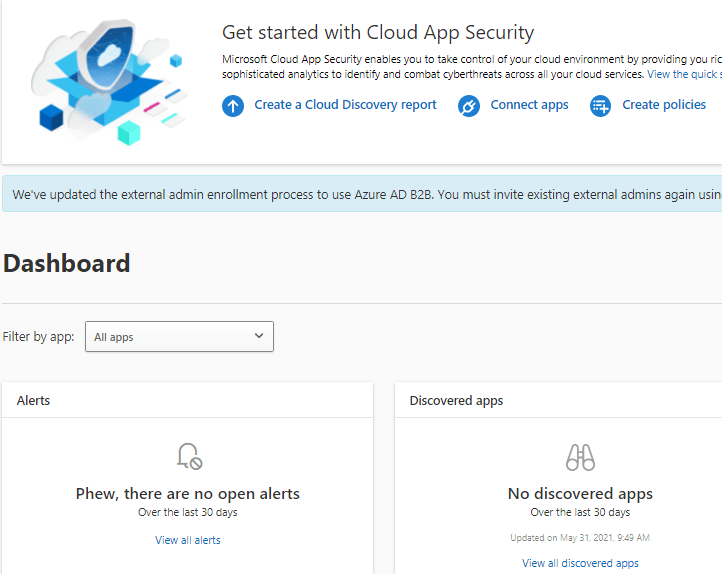Click the "Updated on May 31, 2021" timestamp
Screen dimensions: 722x574
580,537
